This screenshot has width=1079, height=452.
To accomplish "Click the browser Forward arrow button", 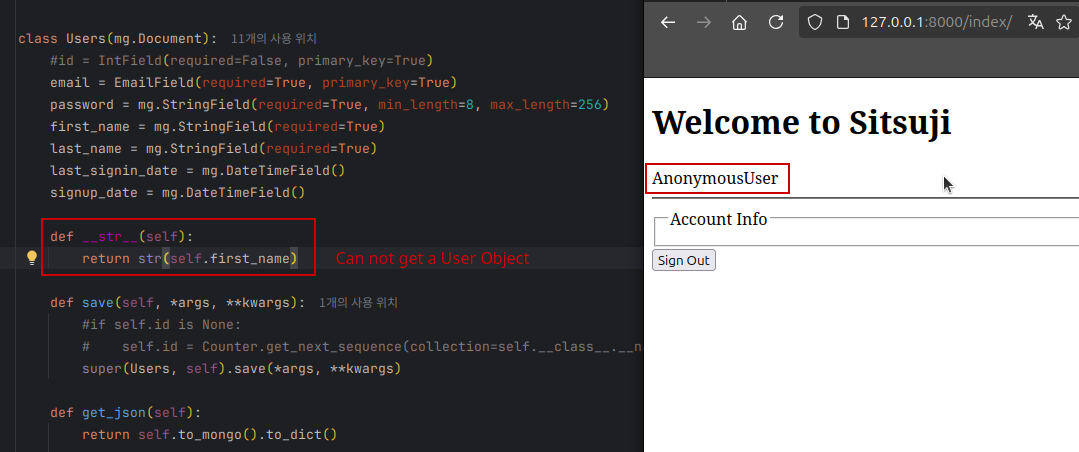I will click(703, 22).
